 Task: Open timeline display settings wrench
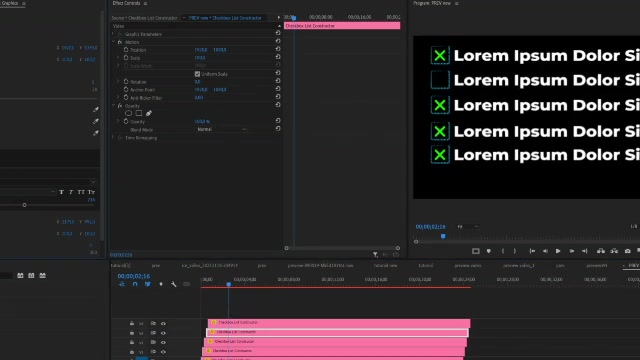[x=173, y=284]
